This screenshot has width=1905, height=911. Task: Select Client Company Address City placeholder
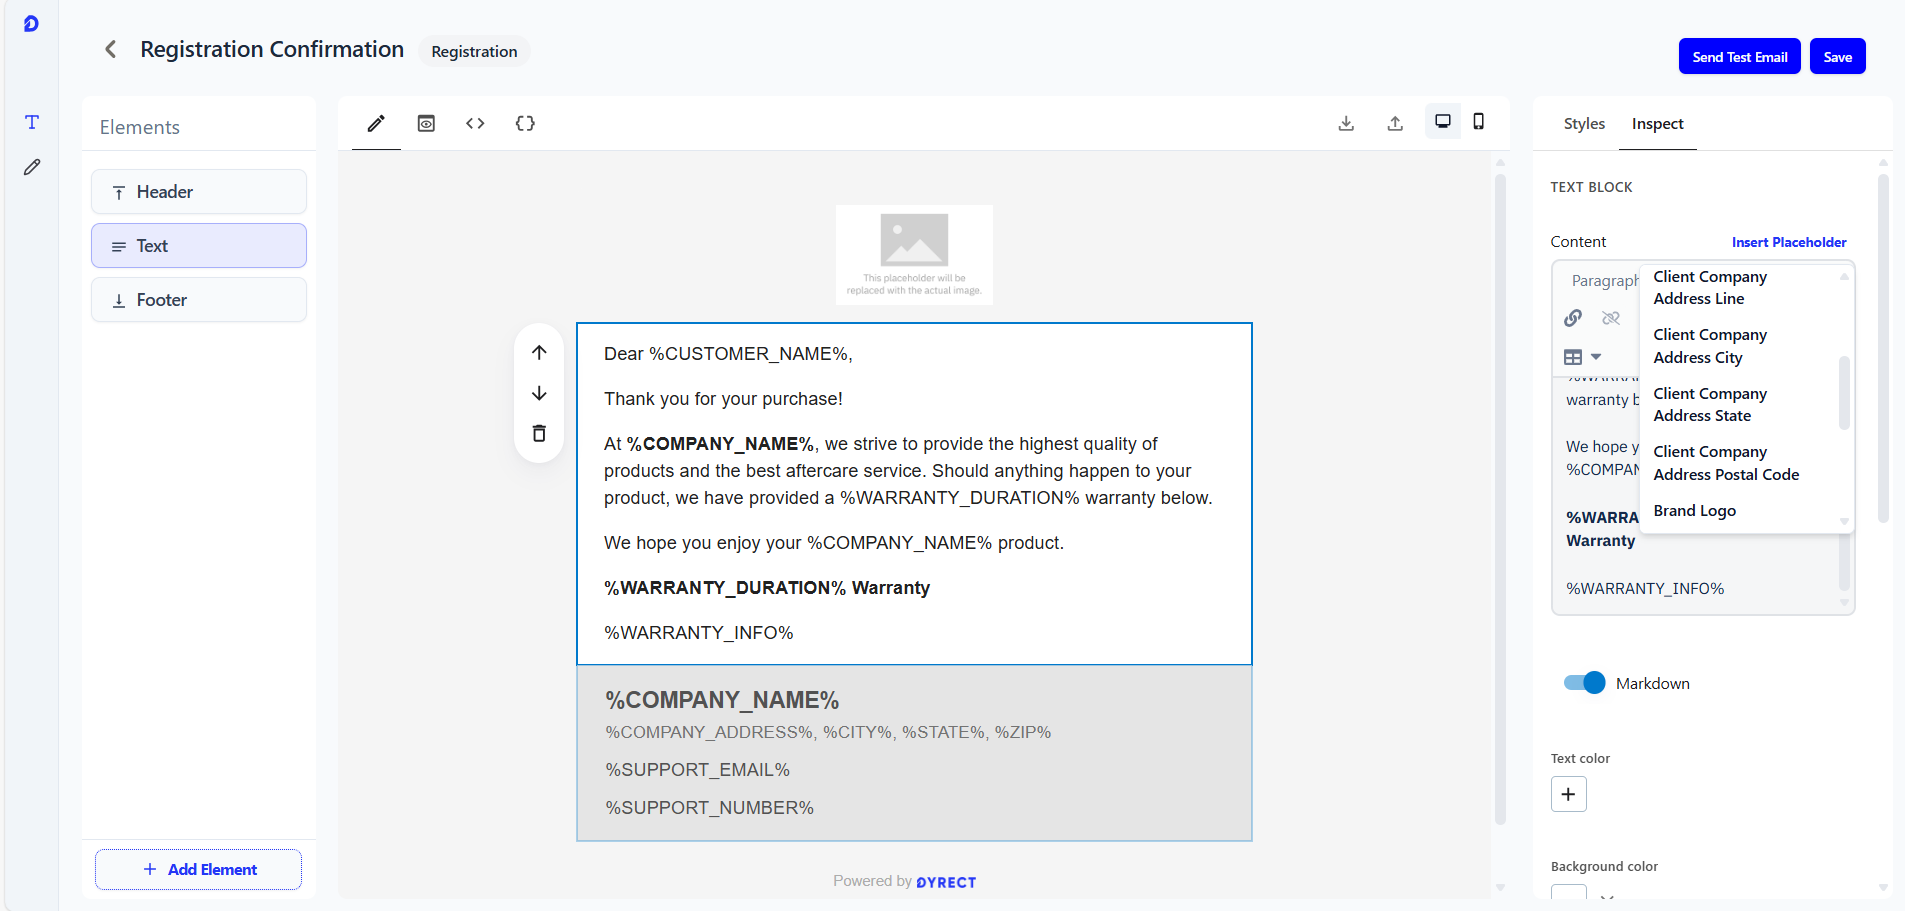[1709, 346]
